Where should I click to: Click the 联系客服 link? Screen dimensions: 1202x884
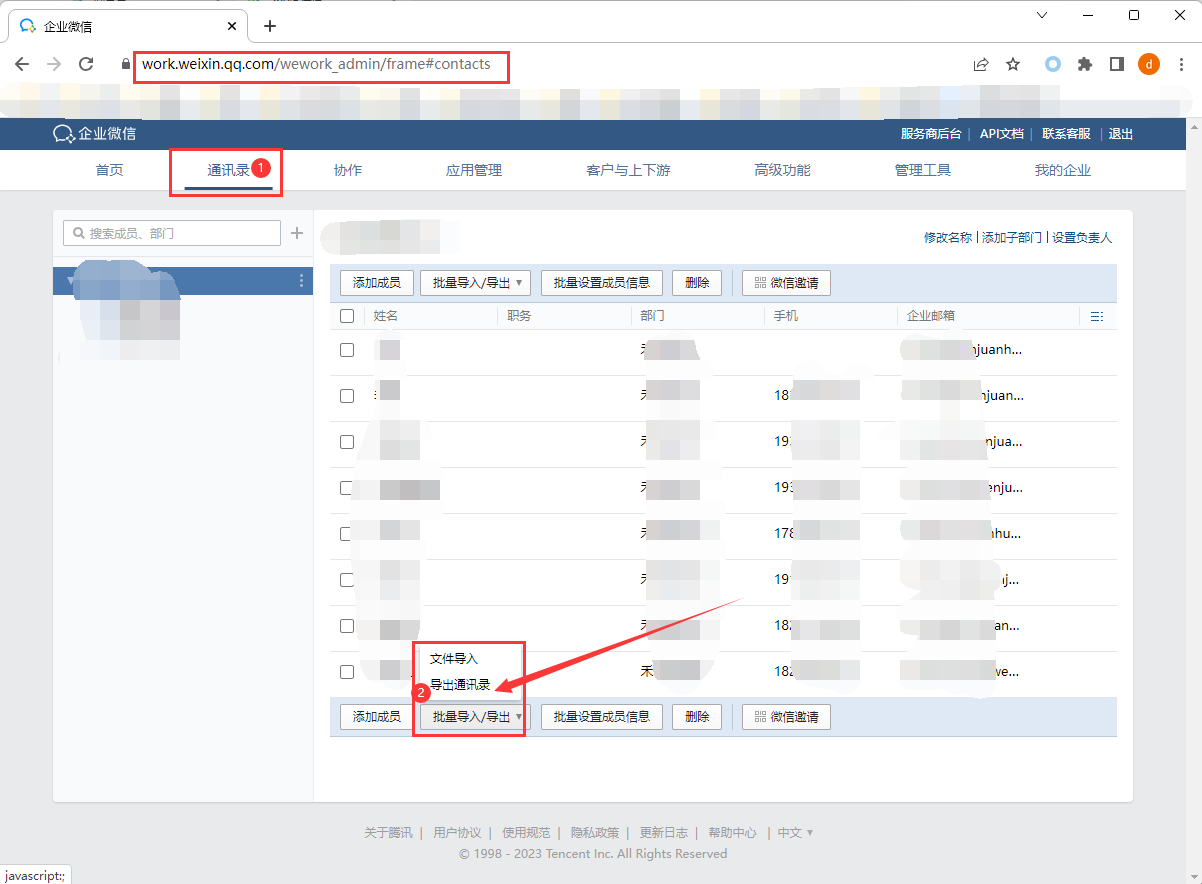[x=1066, y=134]
